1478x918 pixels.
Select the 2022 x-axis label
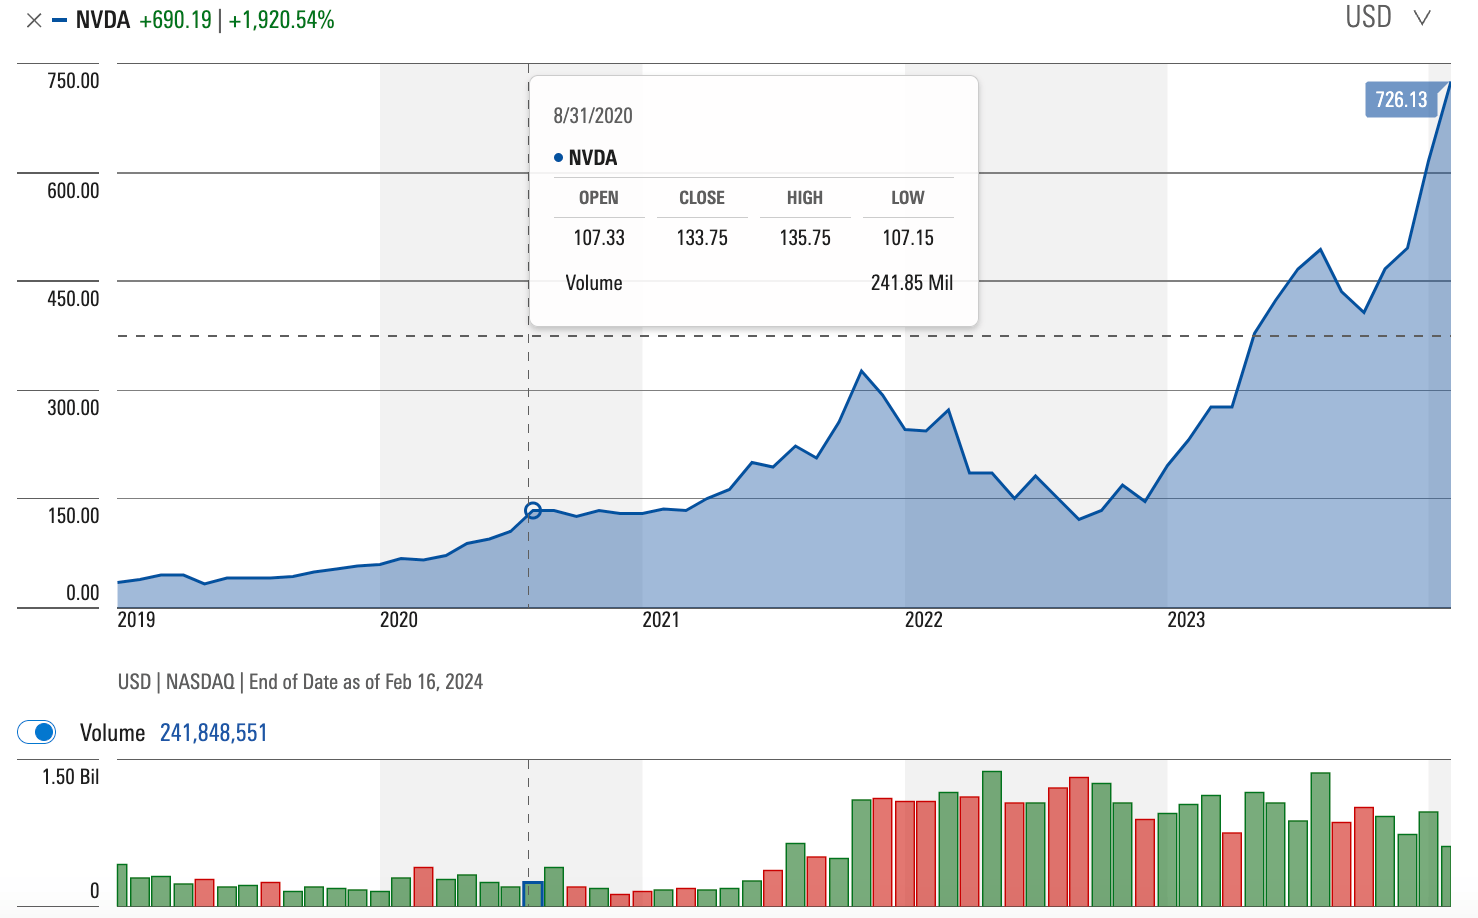point(924,619)
